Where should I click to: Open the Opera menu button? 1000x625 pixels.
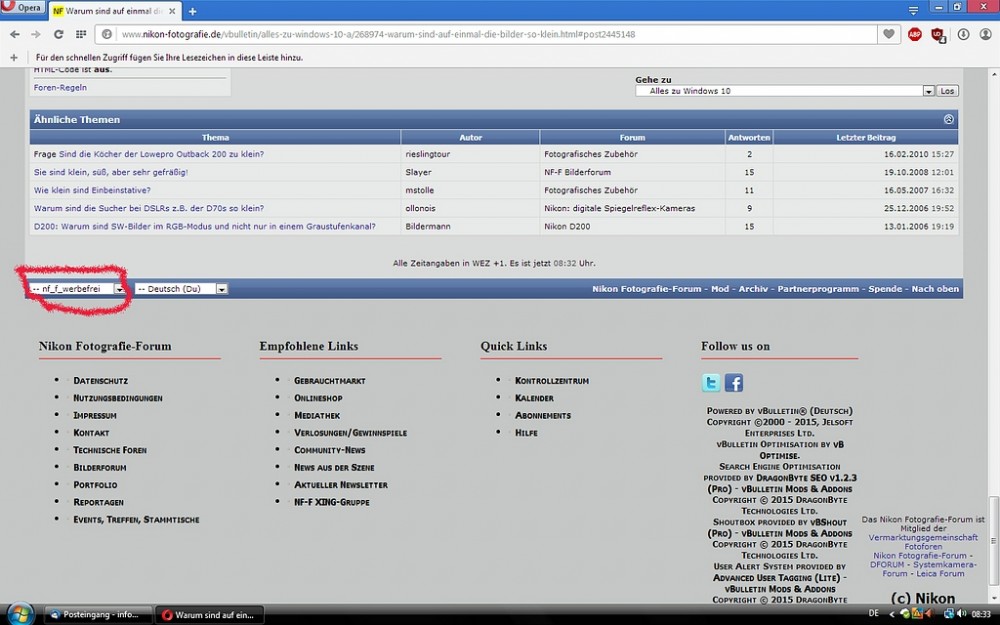(22, 8)
